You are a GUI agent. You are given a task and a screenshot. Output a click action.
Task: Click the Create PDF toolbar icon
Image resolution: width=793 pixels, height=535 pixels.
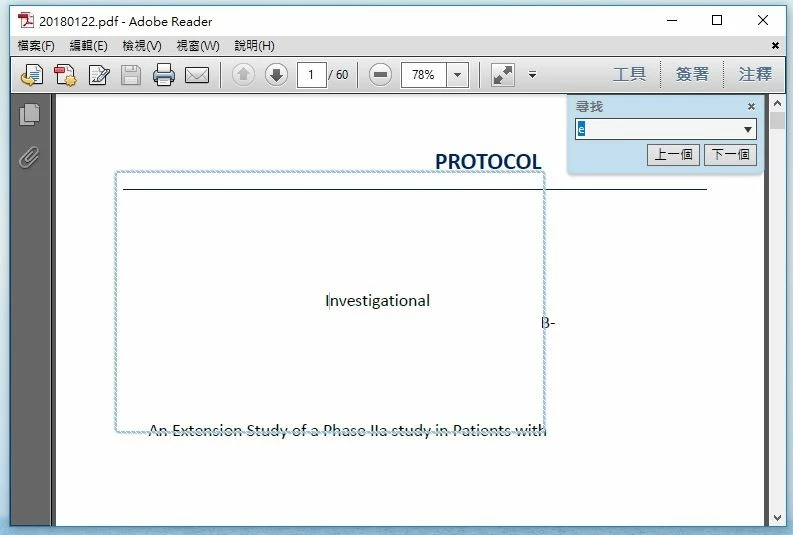[65, 75]
